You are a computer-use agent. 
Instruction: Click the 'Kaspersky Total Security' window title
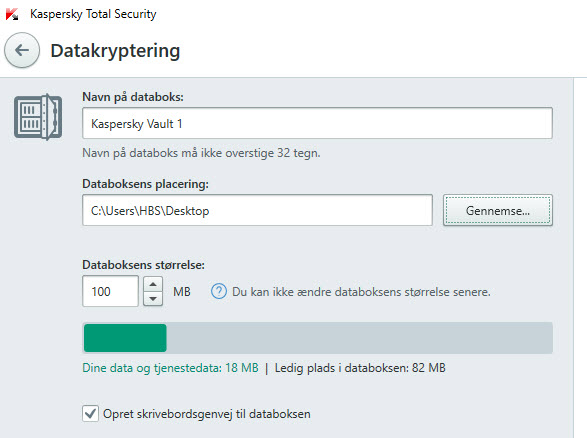(x=93, y=14)
